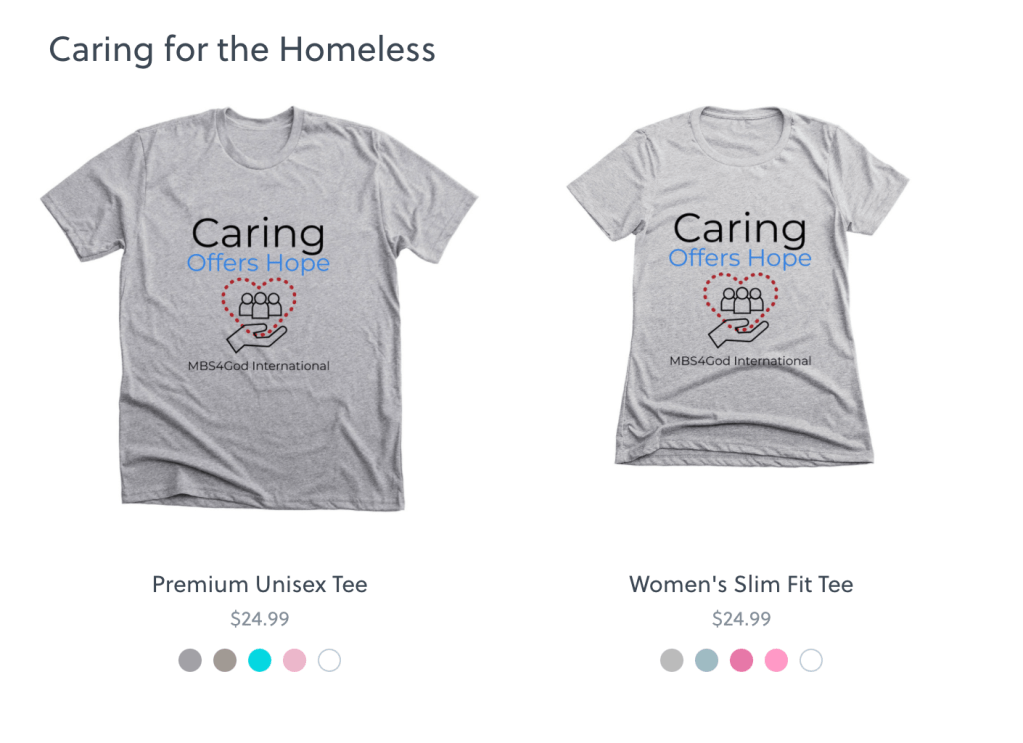Image resolution: width=1023 pixels, height=743 pixels.
Task: Click MBS4God International text on Unisex Tee
Action: (259, 366)
